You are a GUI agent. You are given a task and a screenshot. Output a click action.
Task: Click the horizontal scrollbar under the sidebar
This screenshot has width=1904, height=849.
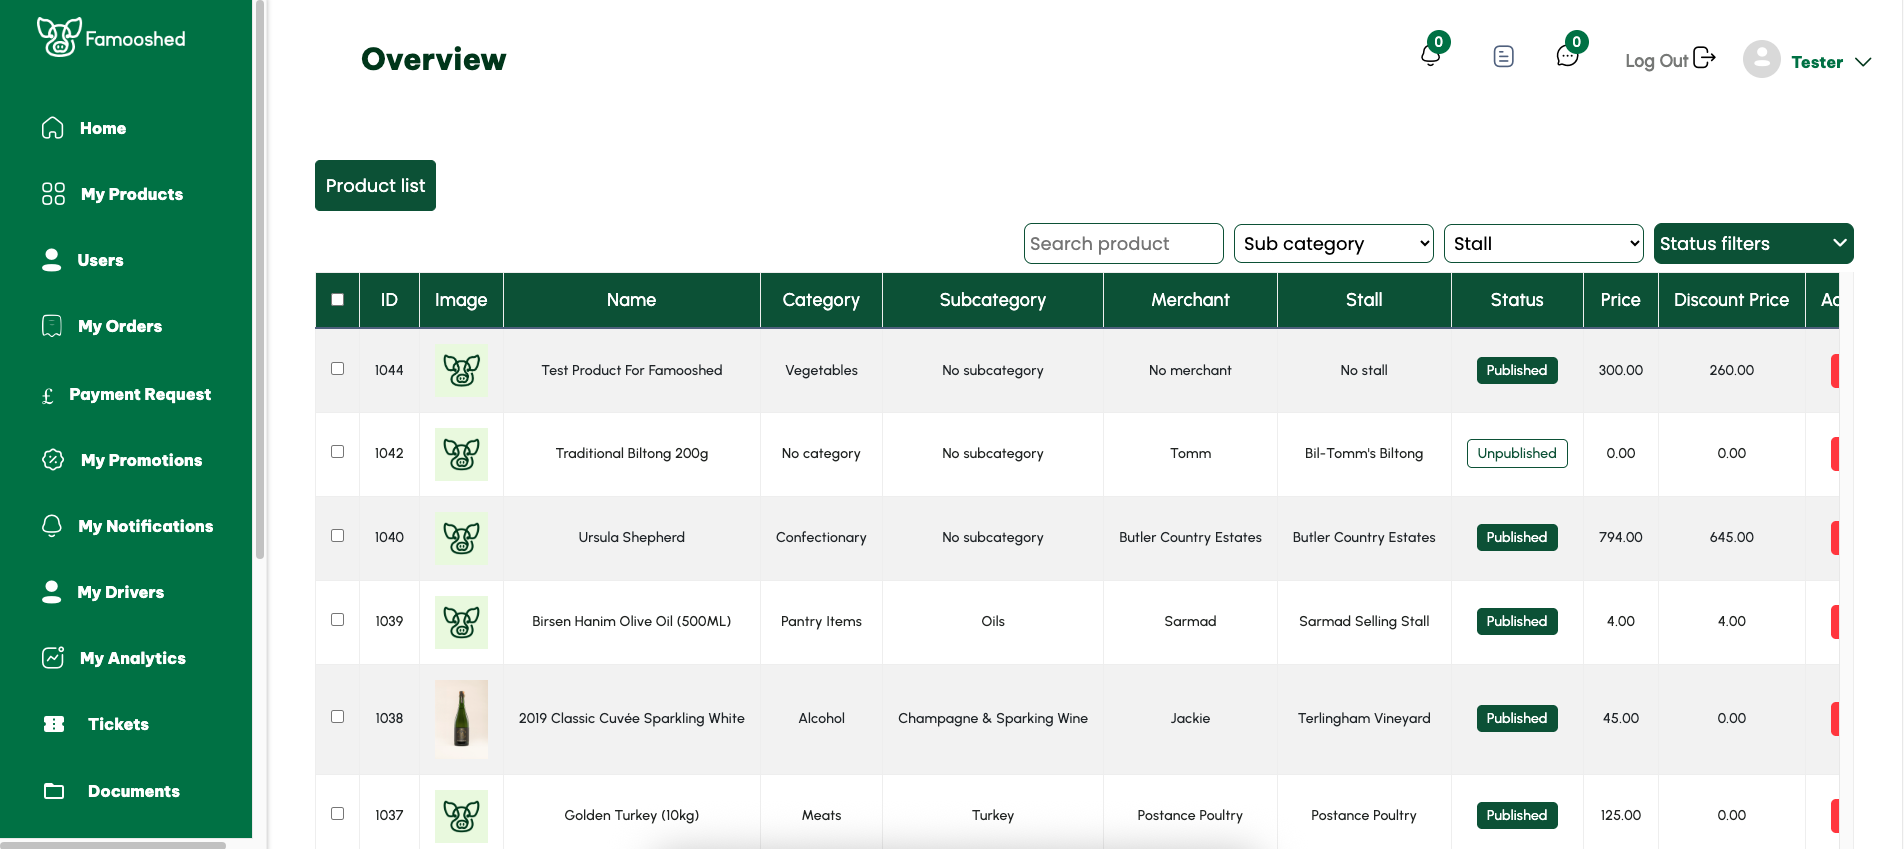point(112,845)
